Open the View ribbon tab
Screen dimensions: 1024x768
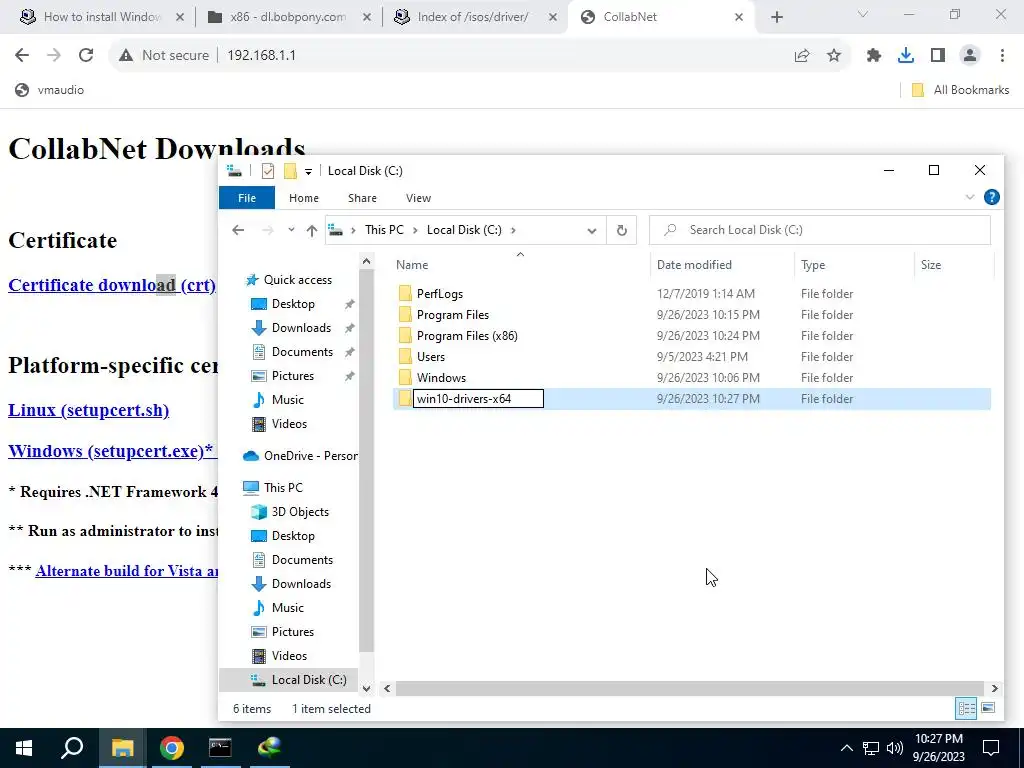(418, 198)
